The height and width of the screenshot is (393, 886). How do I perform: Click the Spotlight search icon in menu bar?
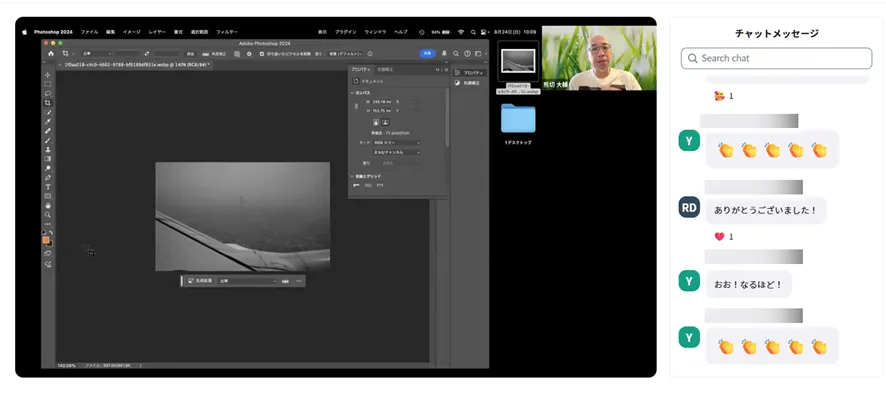pos(474,32)
